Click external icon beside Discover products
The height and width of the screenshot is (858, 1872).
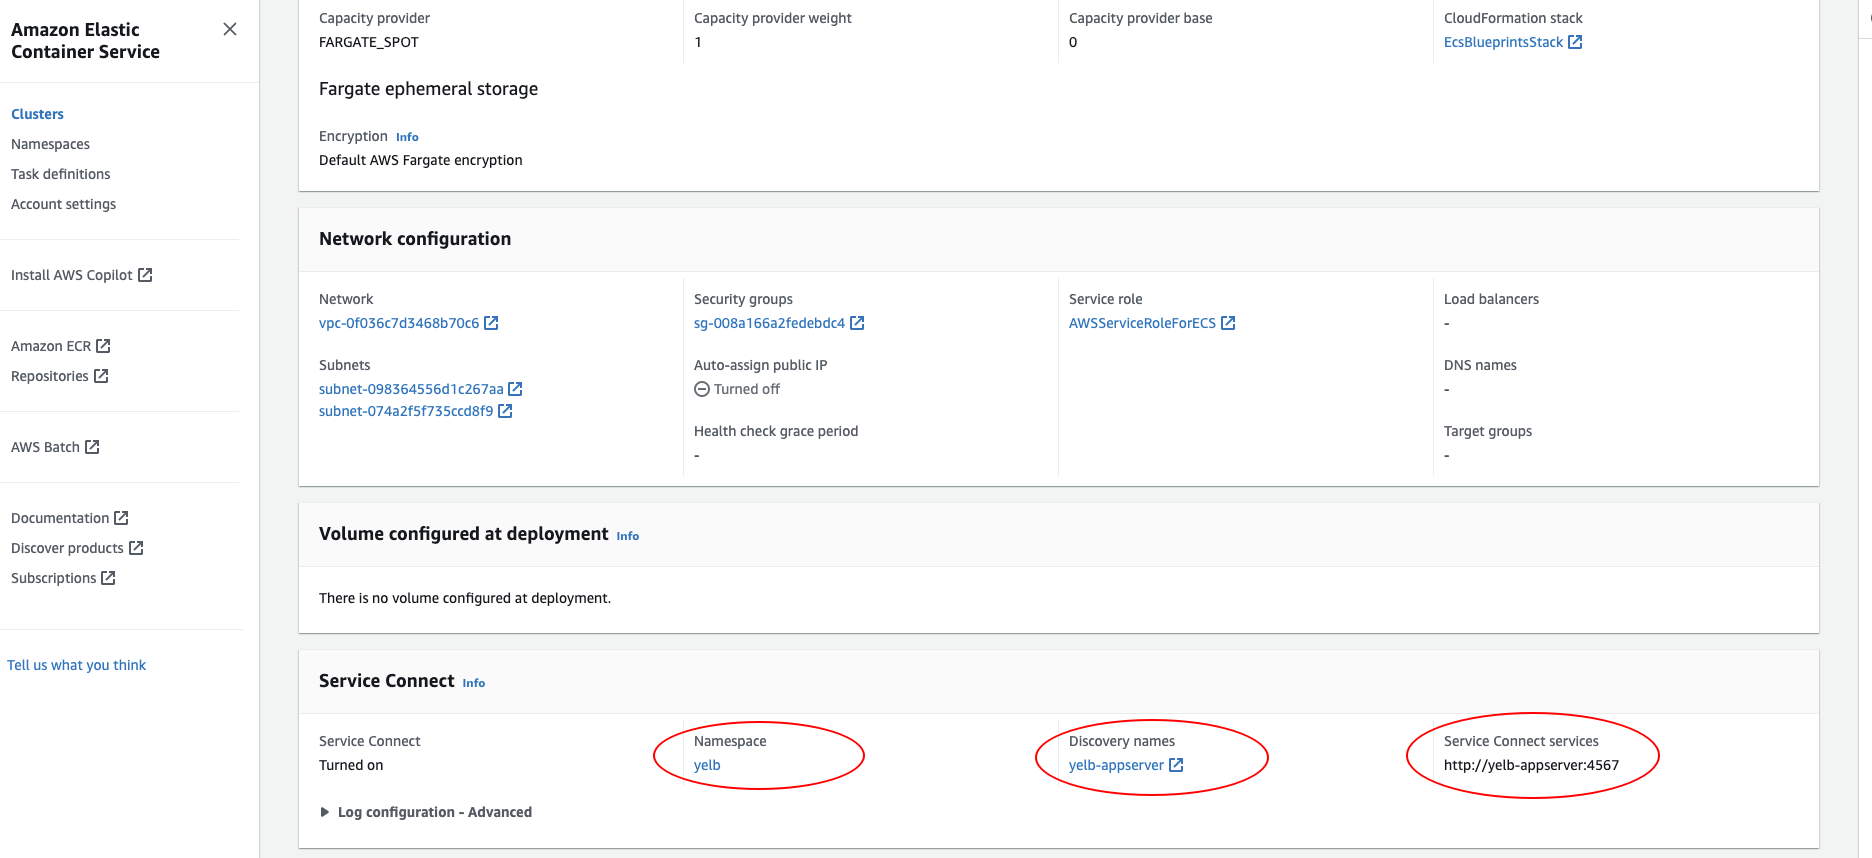pos(136,547)
